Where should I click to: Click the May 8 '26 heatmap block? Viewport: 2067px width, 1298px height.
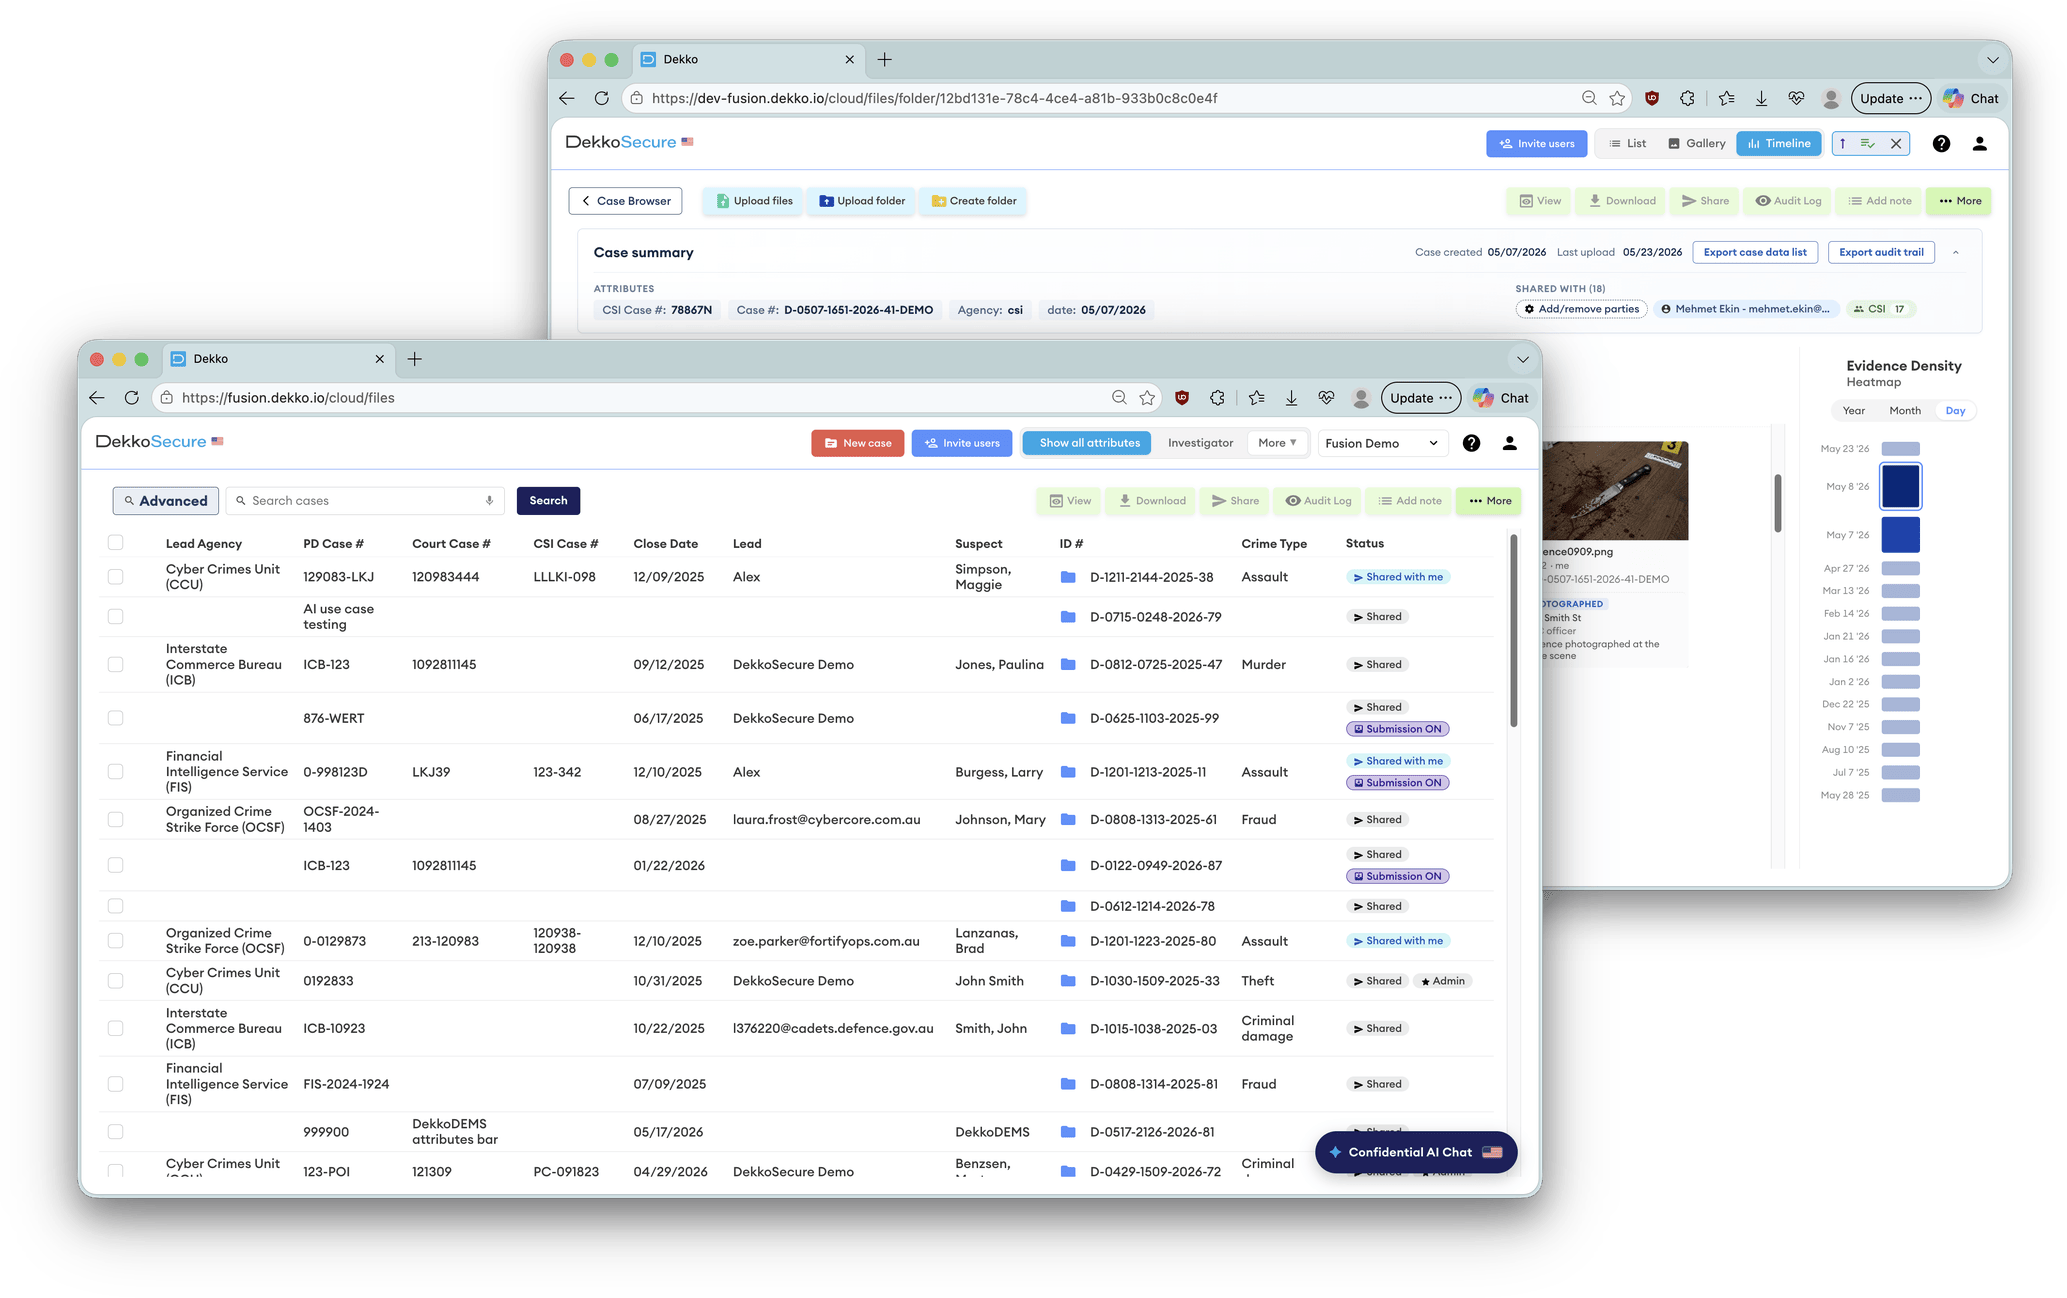tap(1900, 487)
